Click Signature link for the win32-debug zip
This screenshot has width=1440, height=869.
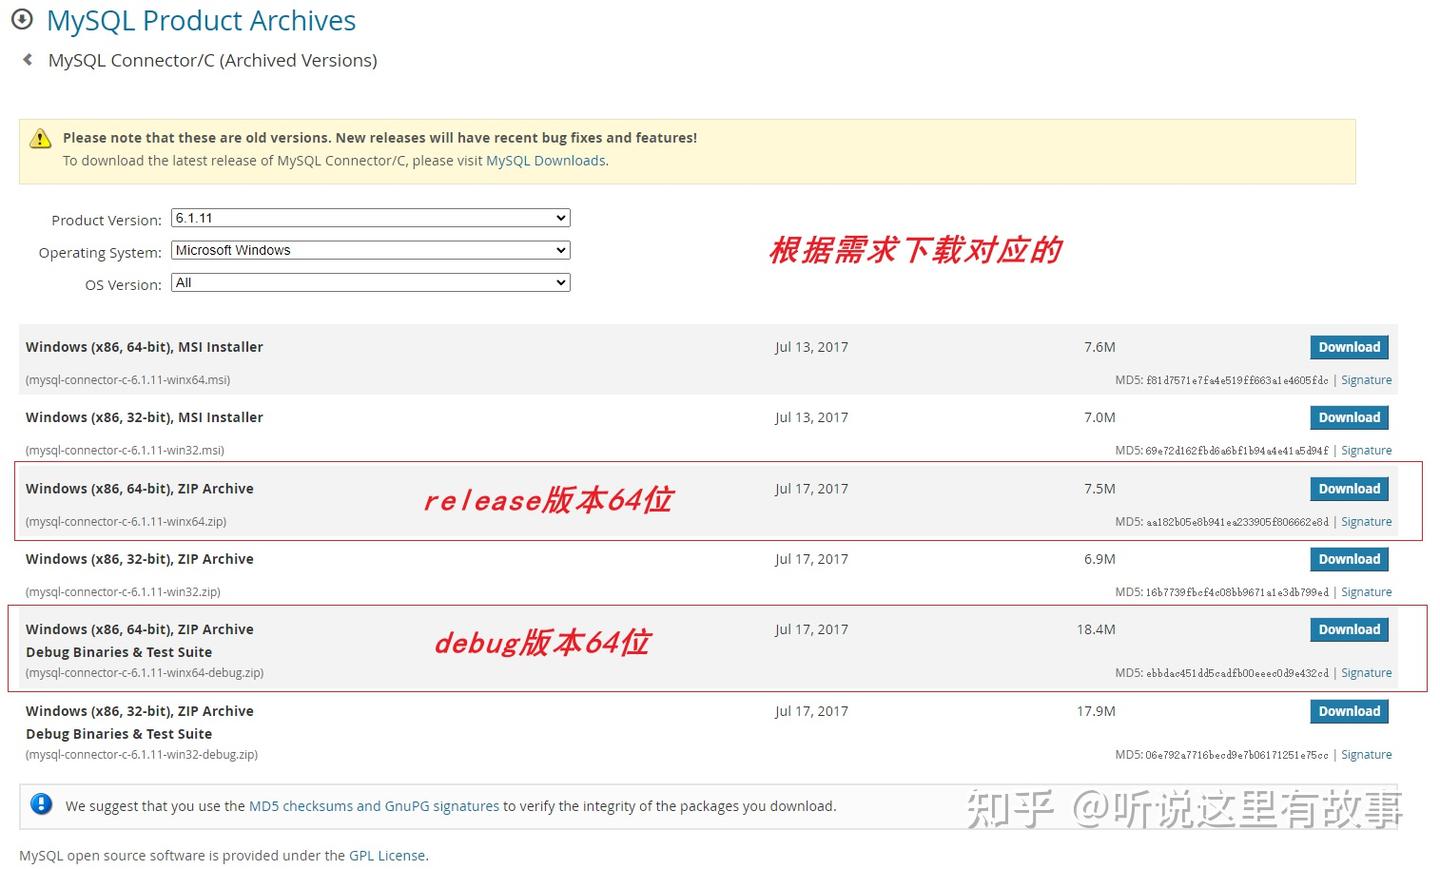(1366, 753)
